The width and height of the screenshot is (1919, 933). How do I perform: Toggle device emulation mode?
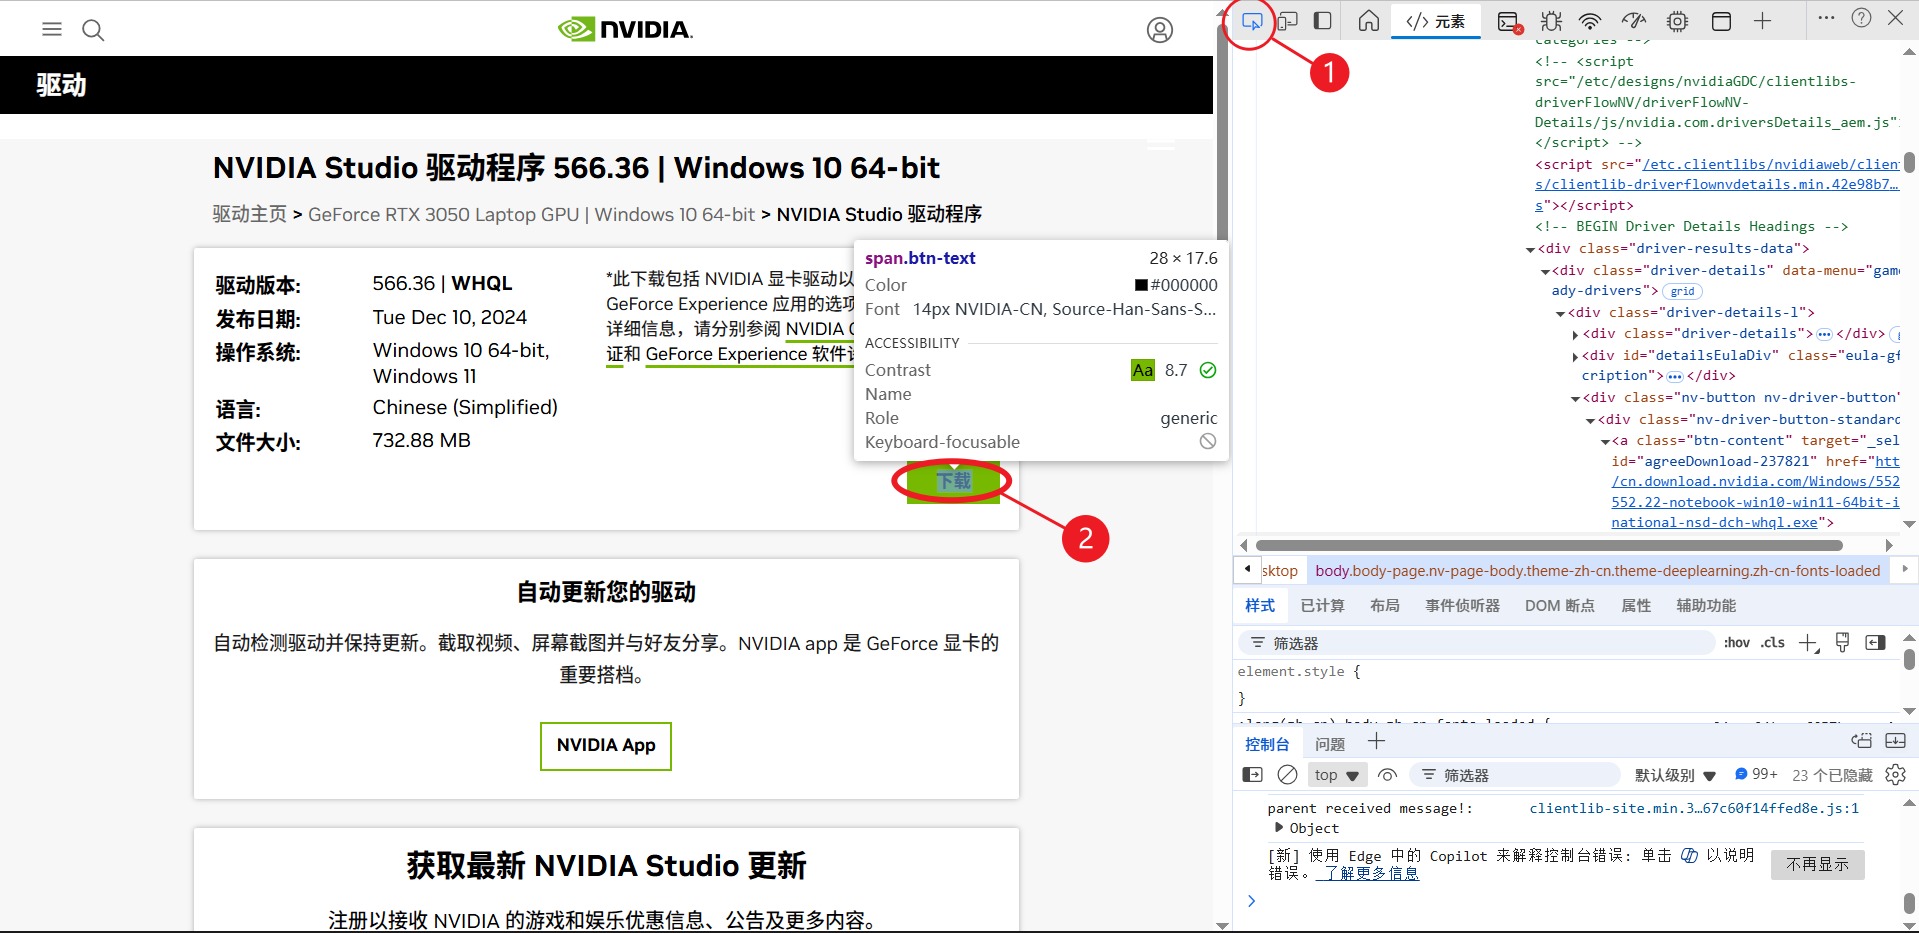tap(1288, 21)
